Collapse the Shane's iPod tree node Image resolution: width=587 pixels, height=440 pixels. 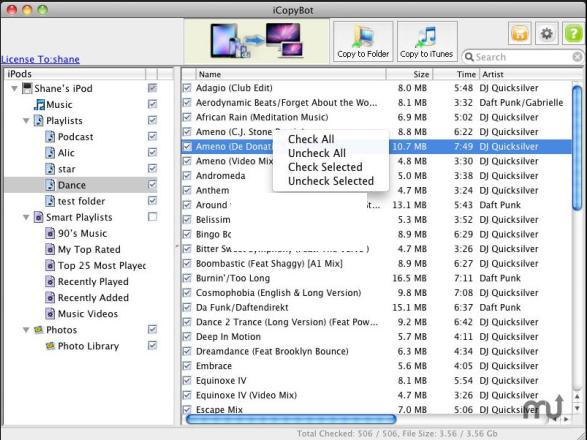click(x=15, y=89)
